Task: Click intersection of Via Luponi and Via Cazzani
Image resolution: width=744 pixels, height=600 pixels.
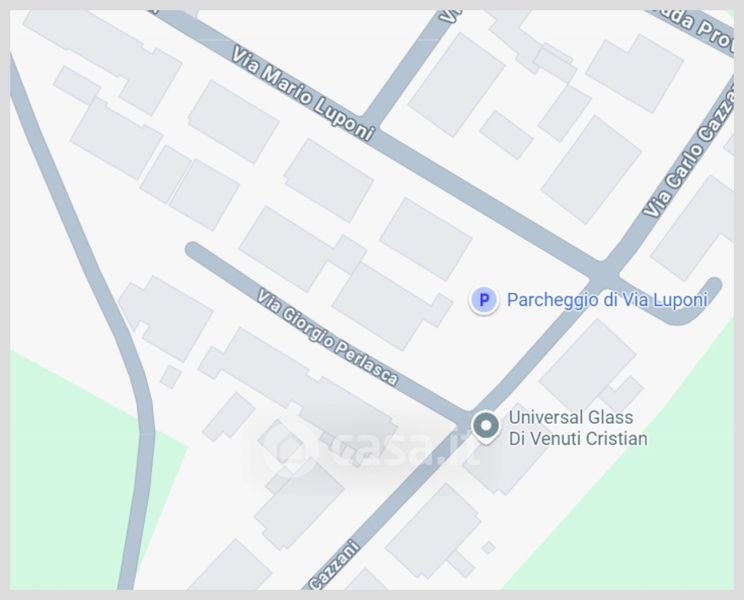Action: tap(603, 274)
